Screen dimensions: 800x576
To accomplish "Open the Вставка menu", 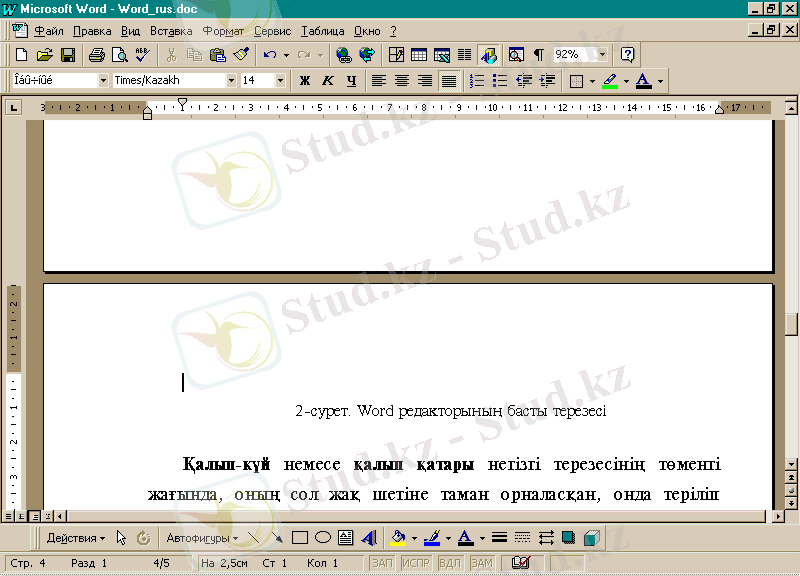I will tap(171, 31).
